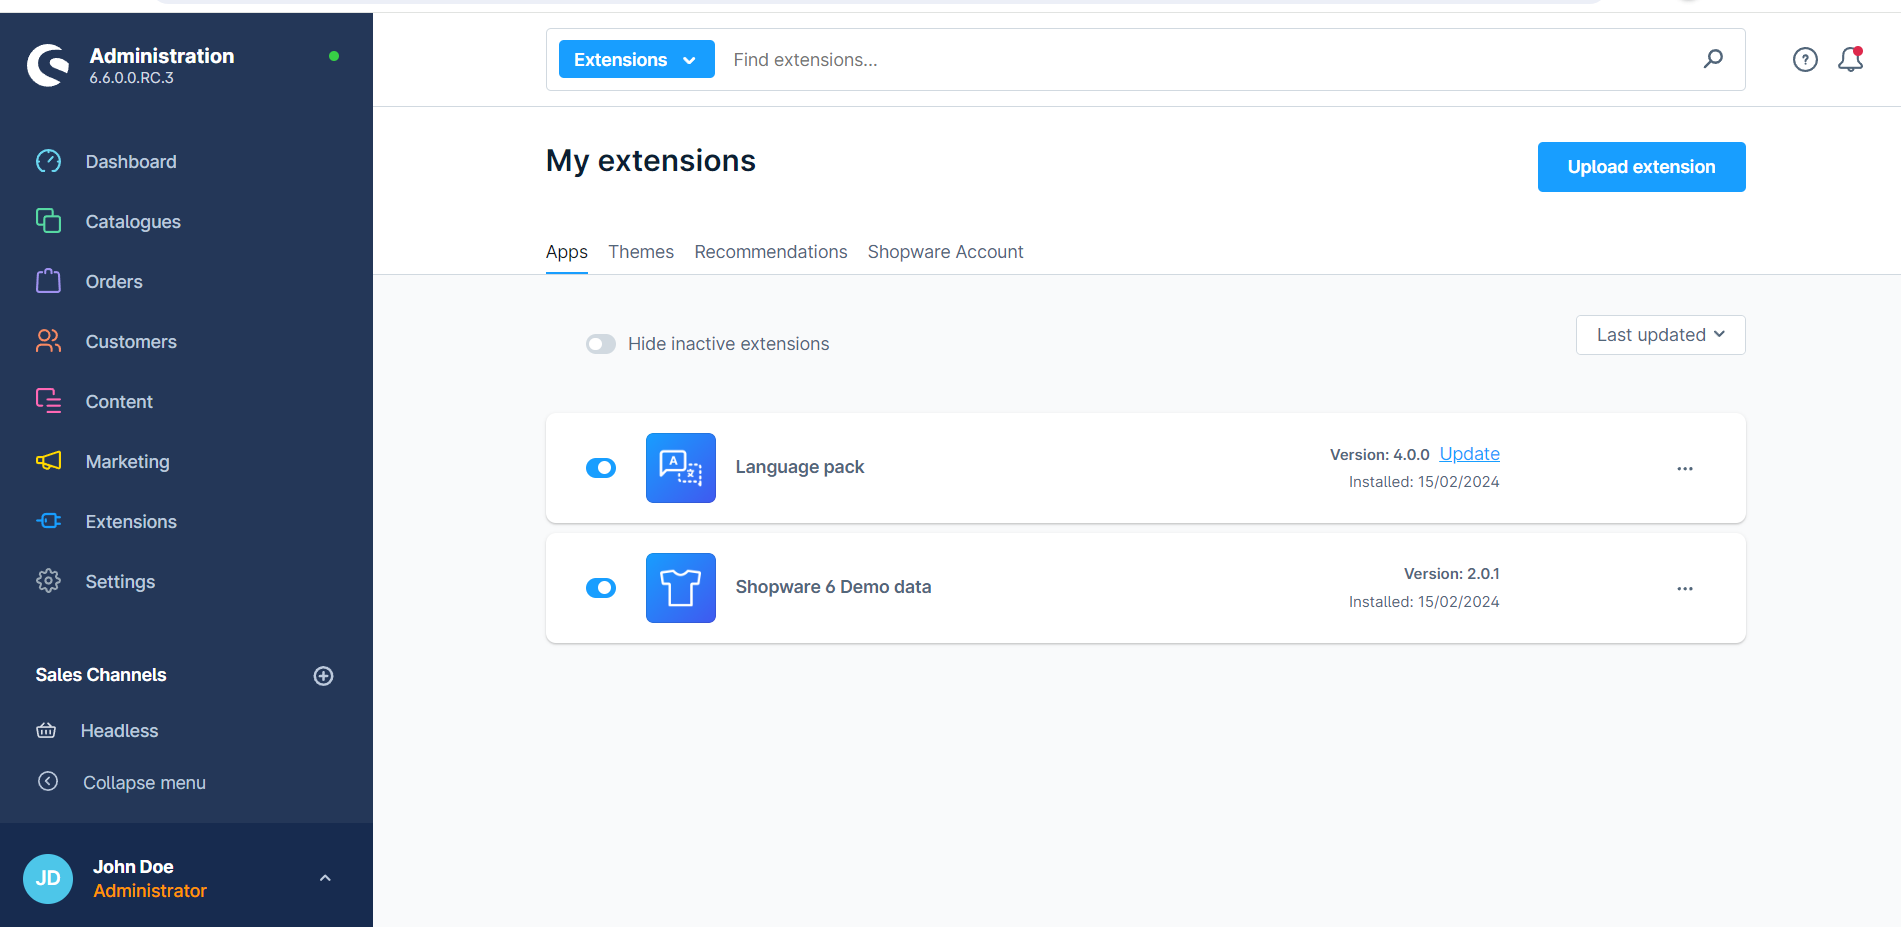This screenshot has height=927, width=1901.
Task: Open the Last updated sort dropdown
Action: pyautogui.click(x=1660, y=334)
